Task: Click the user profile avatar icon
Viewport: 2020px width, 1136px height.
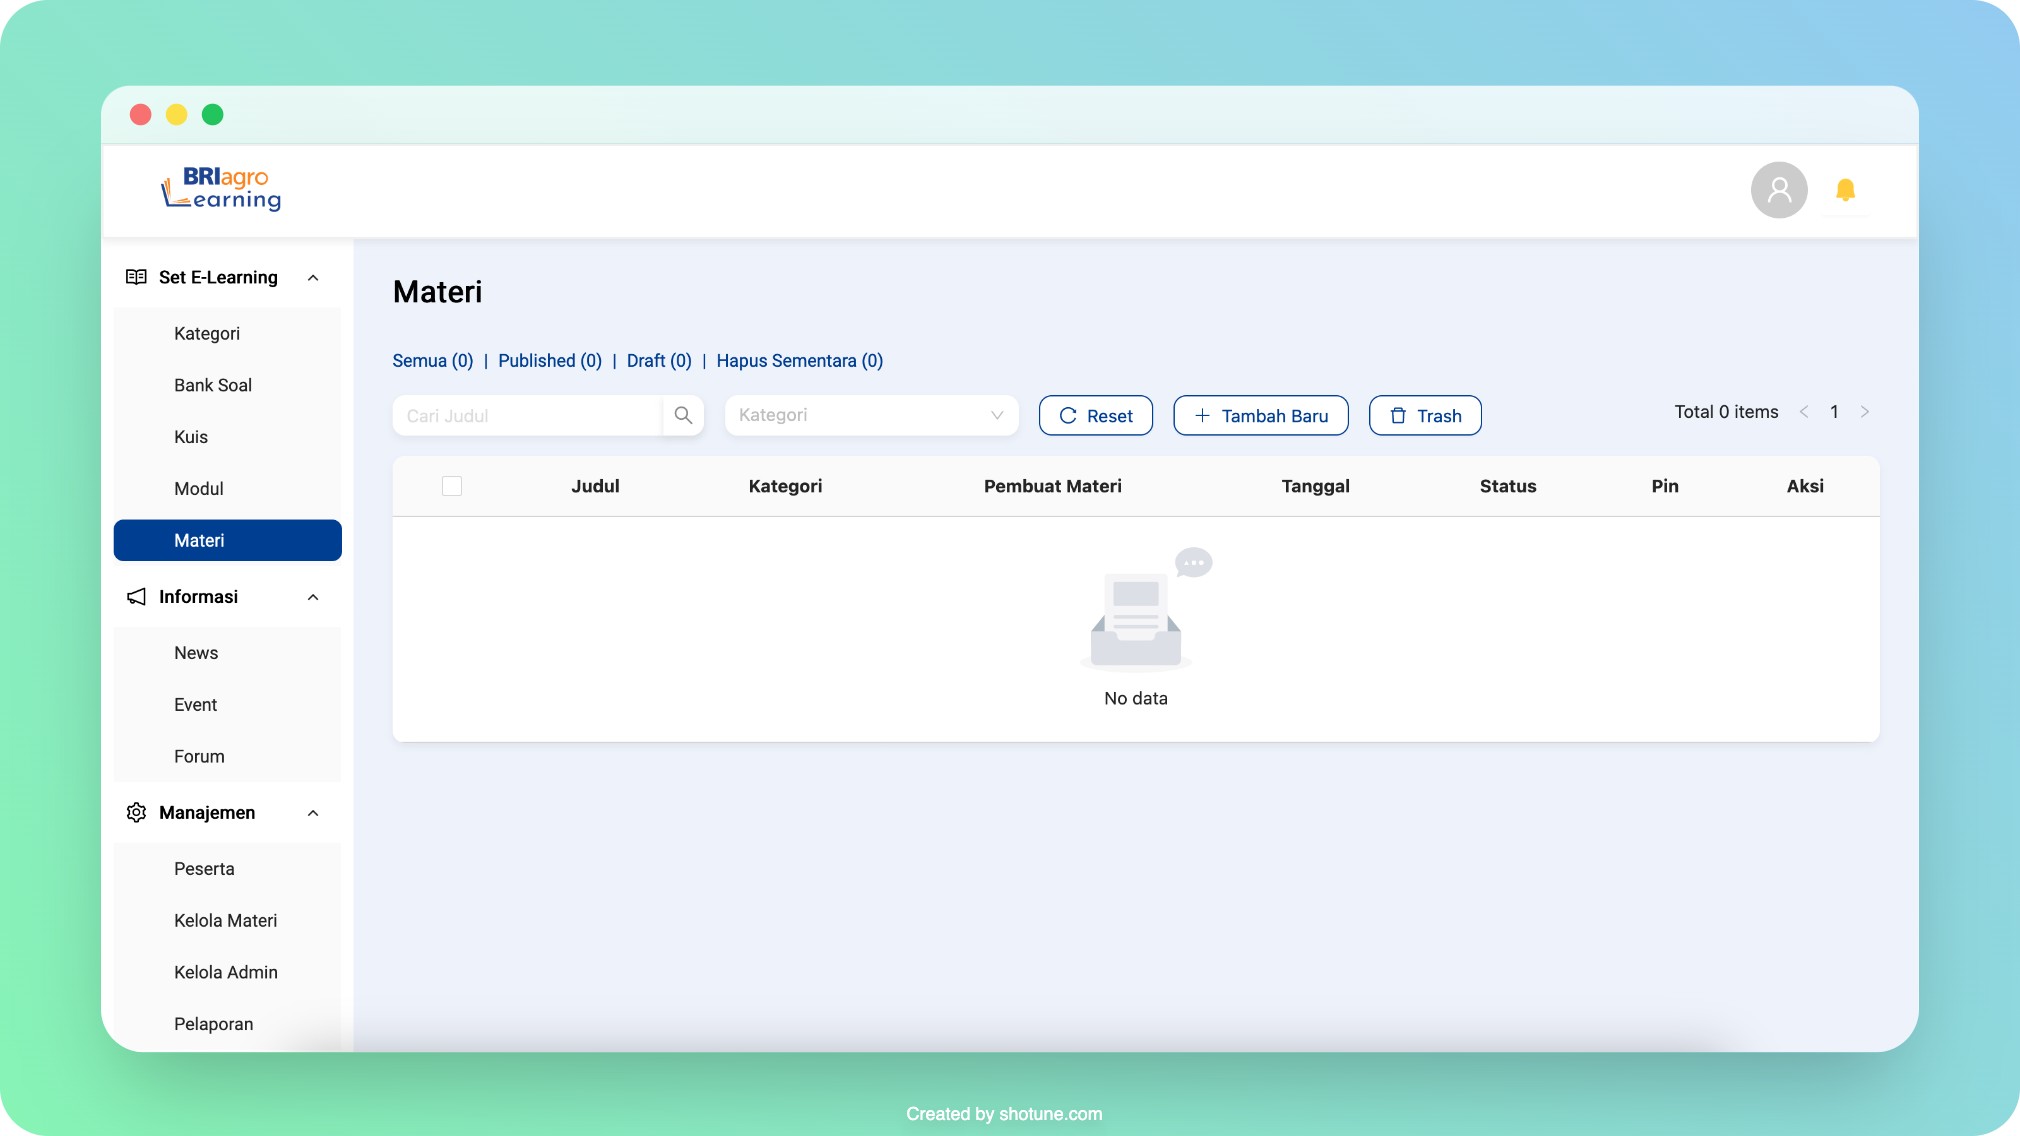Action: (x=1779, y=190)
